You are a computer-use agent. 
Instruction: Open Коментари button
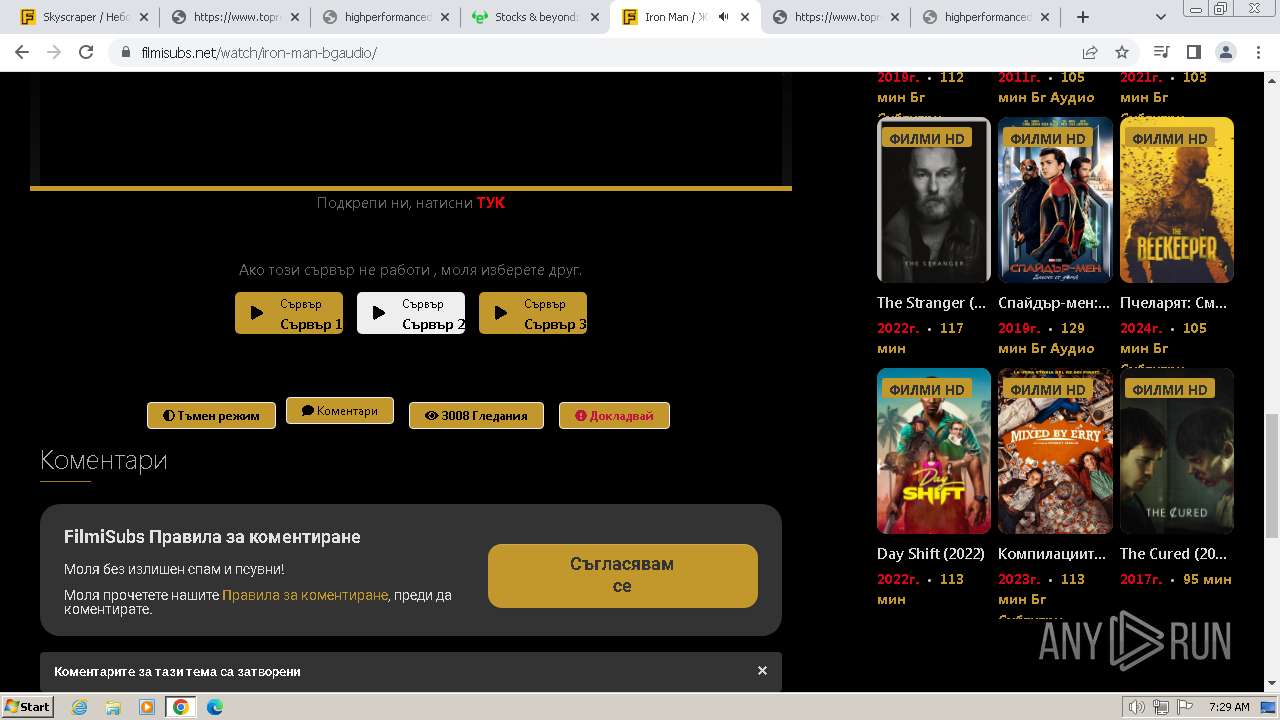(340, 411)
